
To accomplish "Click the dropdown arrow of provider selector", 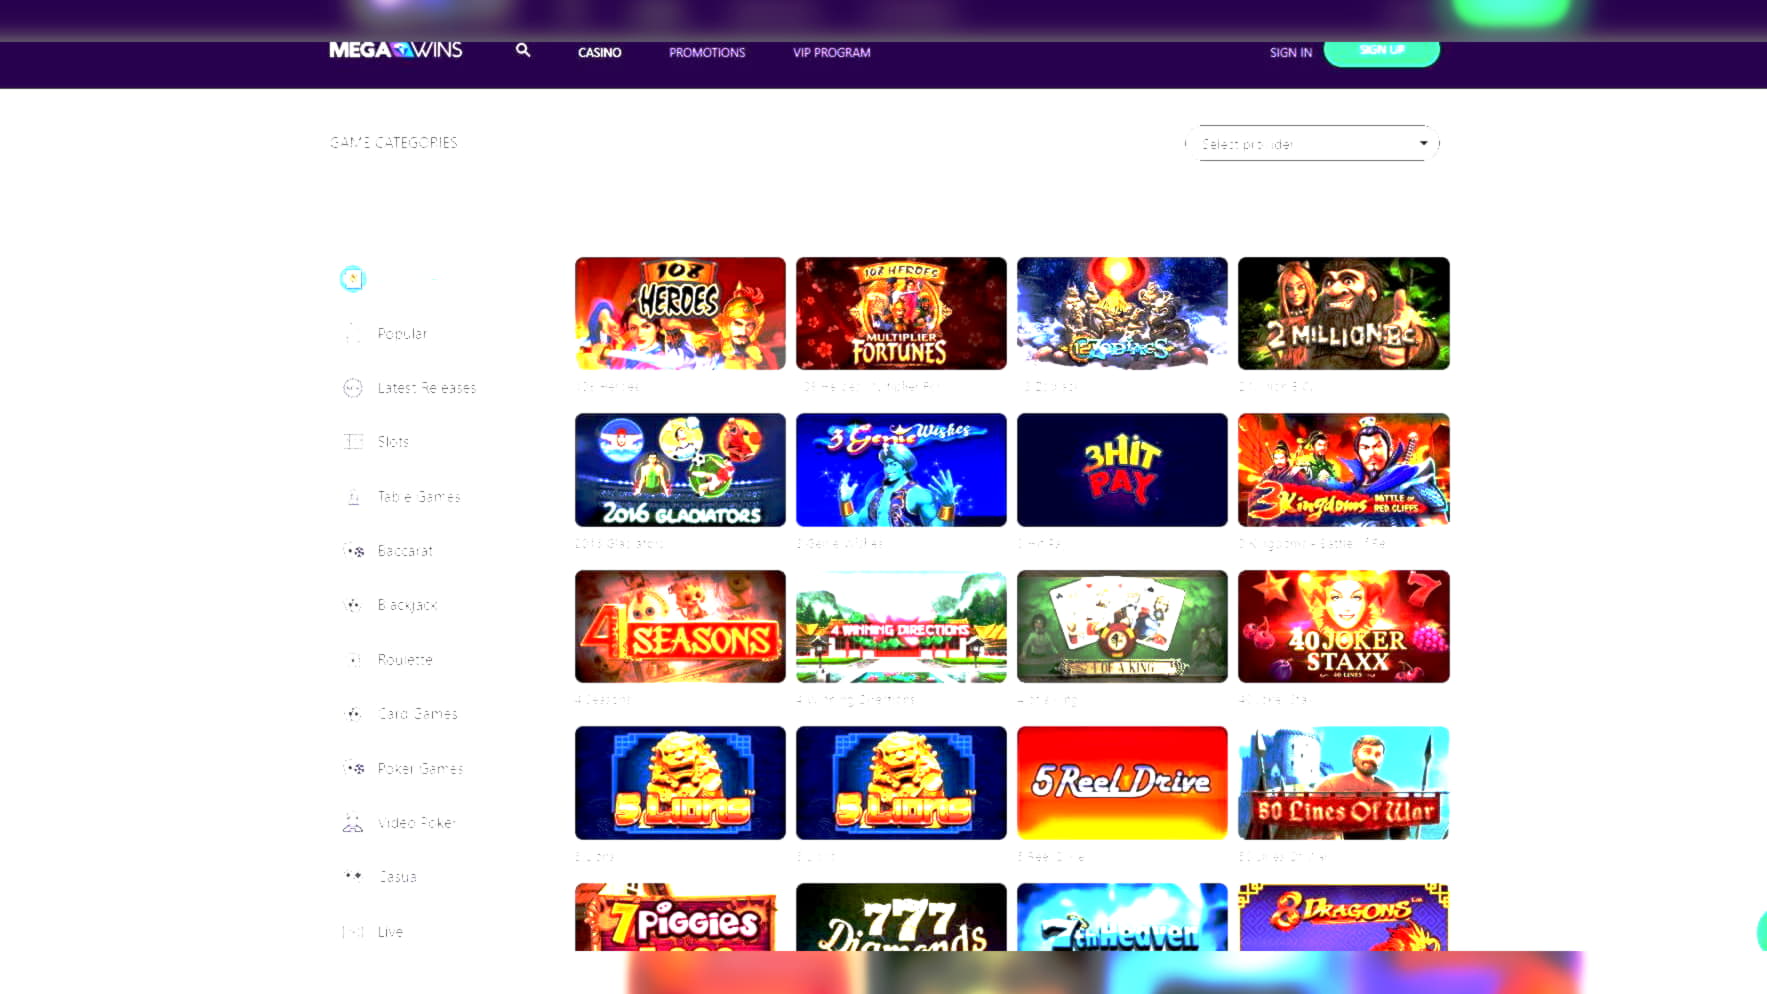I will tap(1423, 143).
